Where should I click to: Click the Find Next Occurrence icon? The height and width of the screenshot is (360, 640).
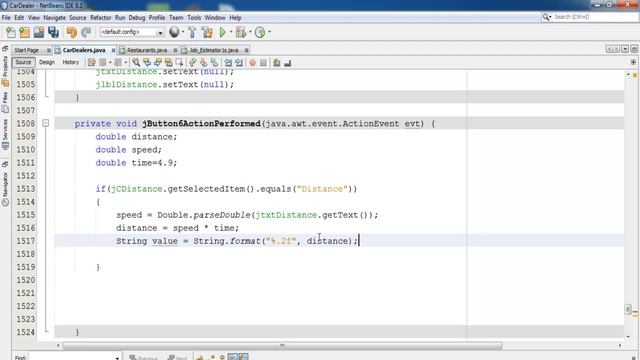pyautogui.click(x=158, y=62)
